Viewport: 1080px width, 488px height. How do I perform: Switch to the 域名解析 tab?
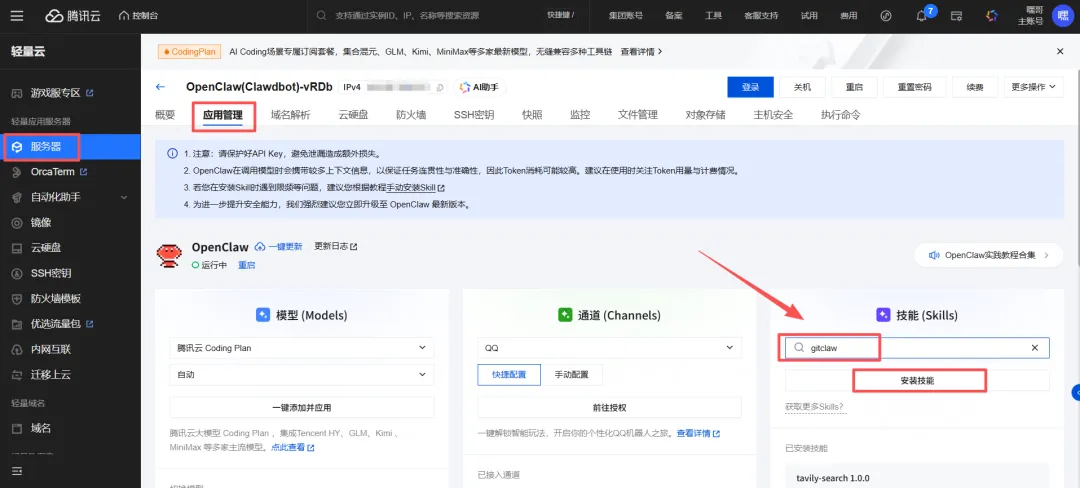[290, 115]
